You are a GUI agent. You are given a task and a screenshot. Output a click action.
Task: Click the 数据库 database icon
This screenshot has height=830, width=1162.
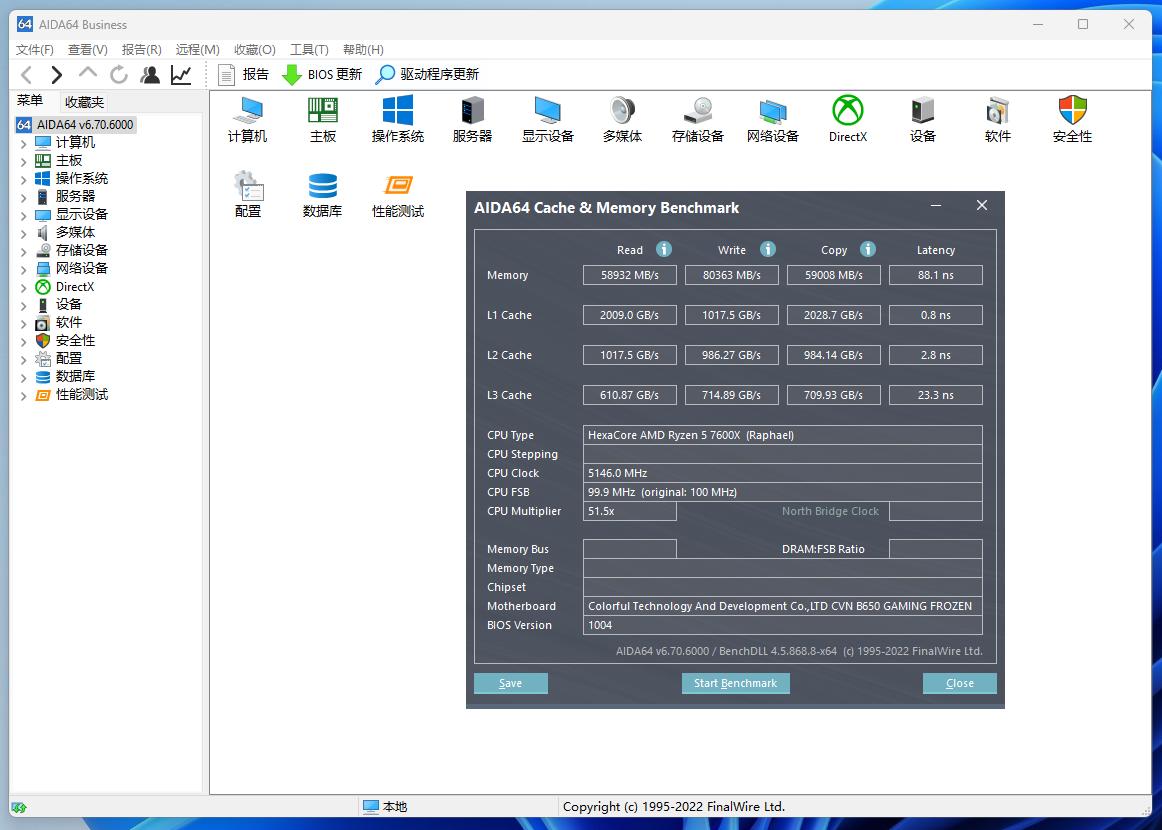tap(322, 194)
